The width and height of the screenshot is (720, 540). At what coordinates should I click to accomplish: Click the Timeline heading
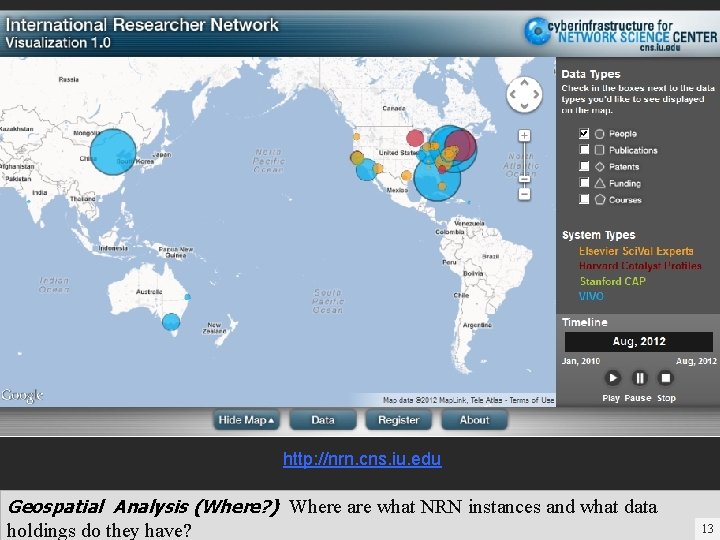pyautogui.click(x=585, y=322)
